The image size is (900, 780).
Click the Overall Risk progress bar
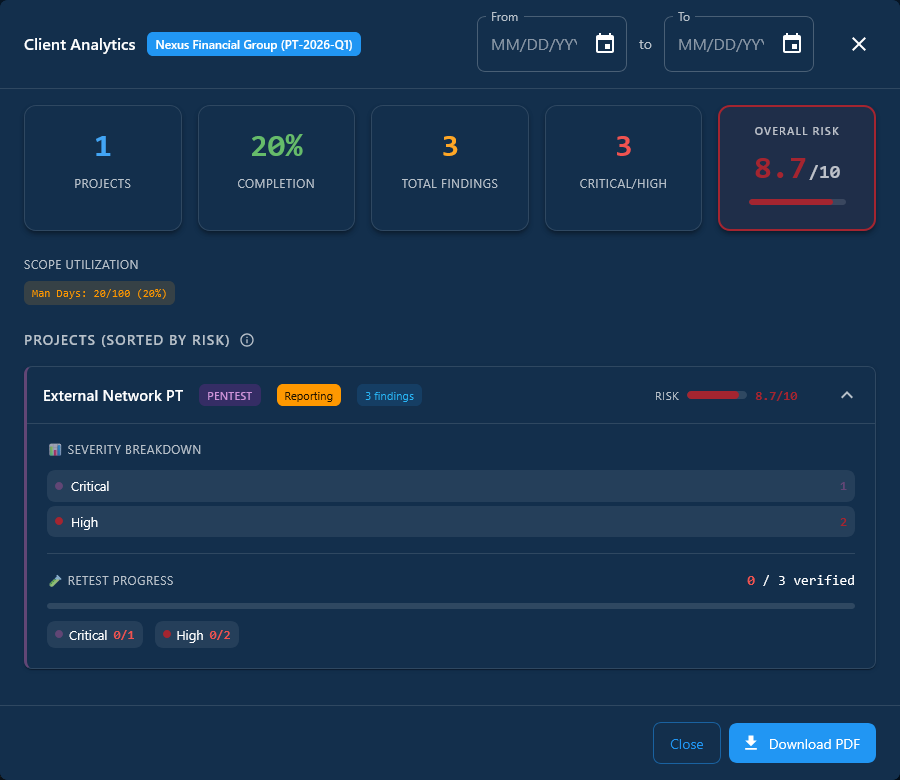797,202
